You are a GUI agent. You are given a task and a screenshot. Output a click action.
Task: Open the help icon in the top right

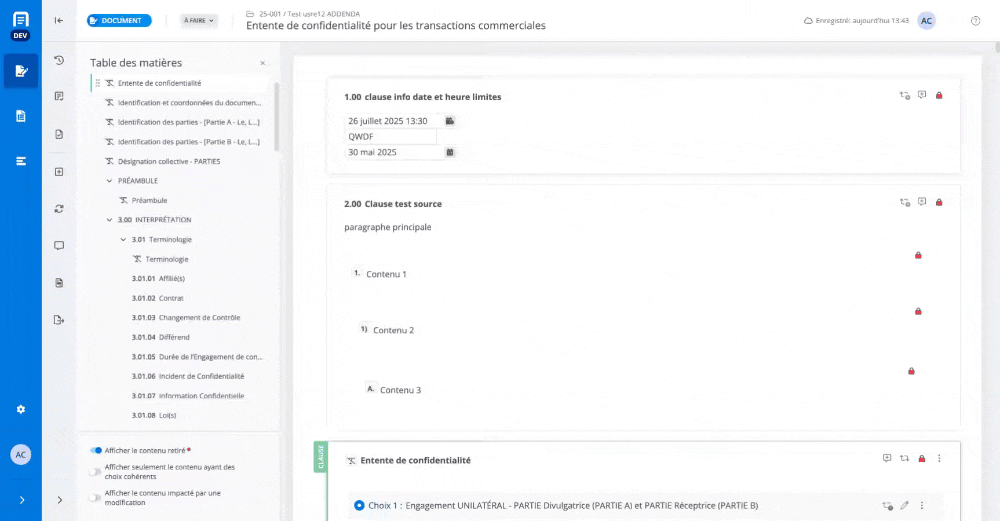[x=975, y=21]
